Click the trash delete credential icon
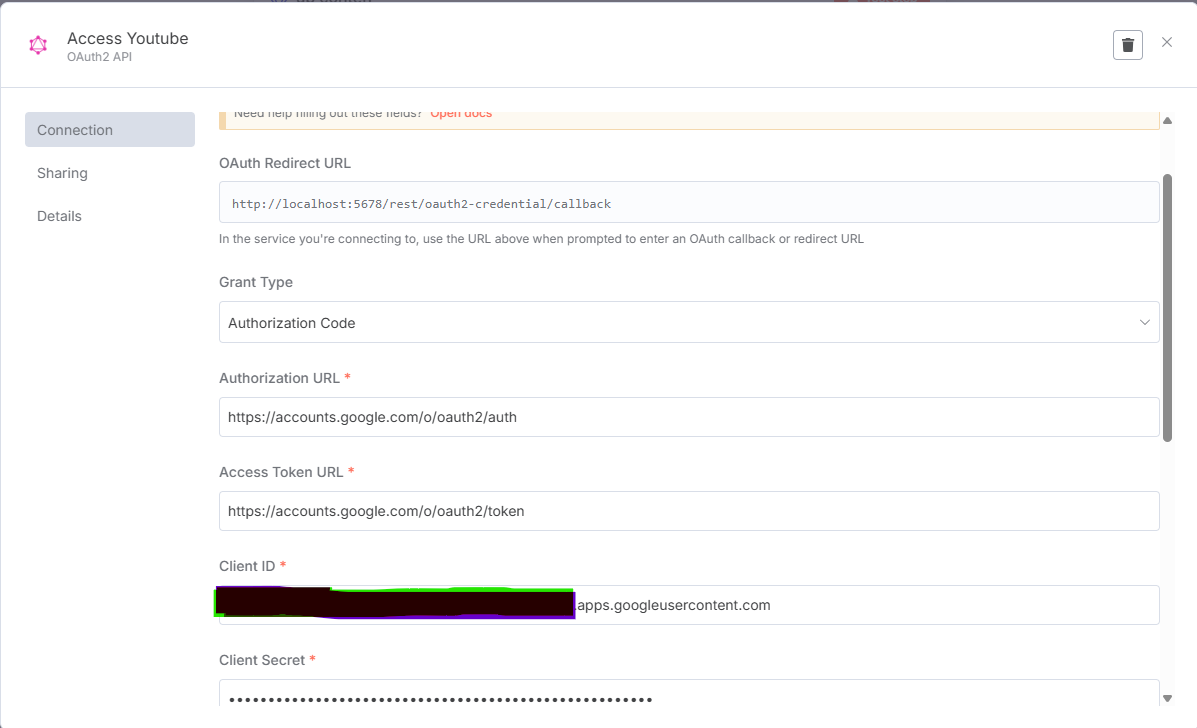The width and height of the screenshot is (1197, 728). click(x=1128, y=45)
